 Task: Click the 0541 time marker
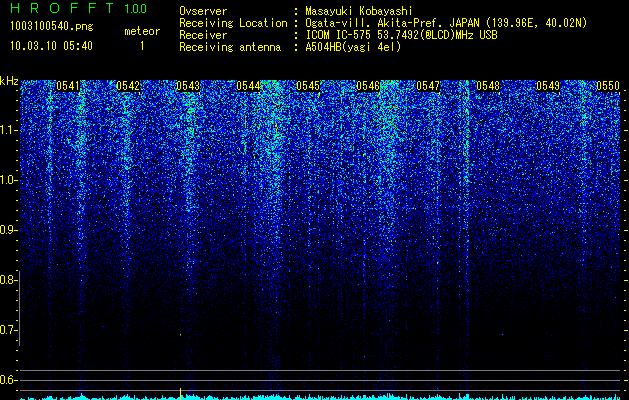[x=68, y=86]
